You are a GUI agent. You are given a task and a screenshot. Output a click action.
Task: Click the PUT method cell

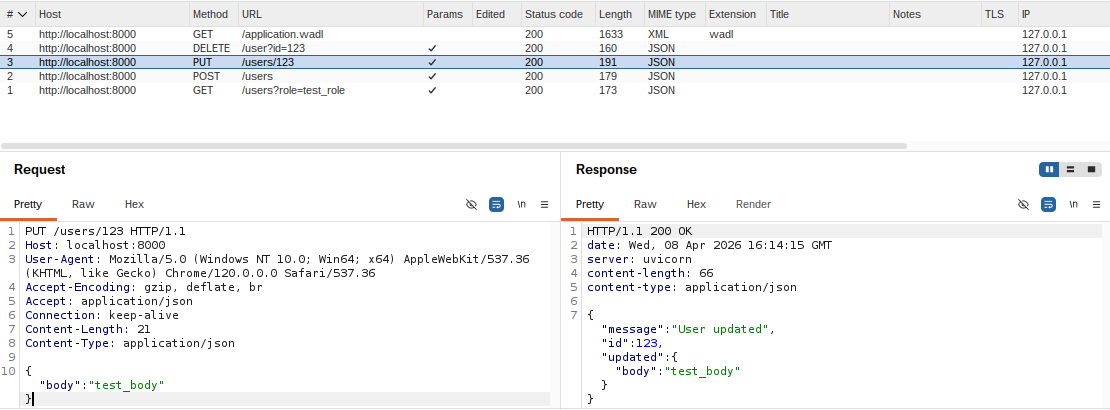tap(202, 62)
